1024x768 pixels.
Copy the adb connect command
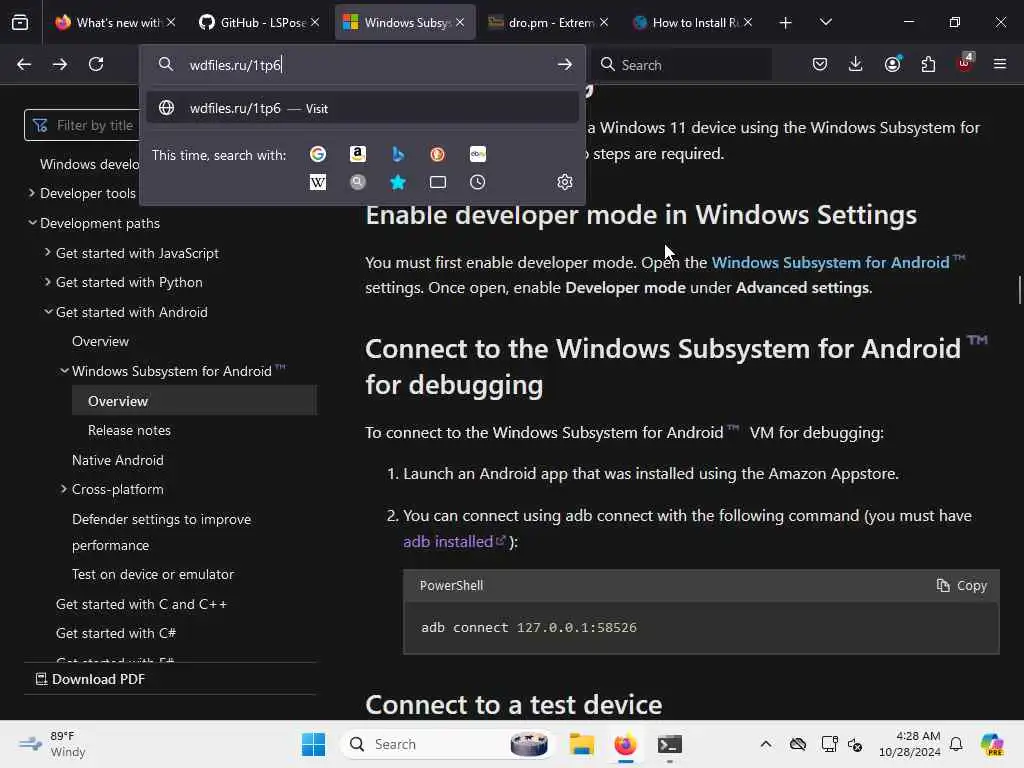click(962, 586)
